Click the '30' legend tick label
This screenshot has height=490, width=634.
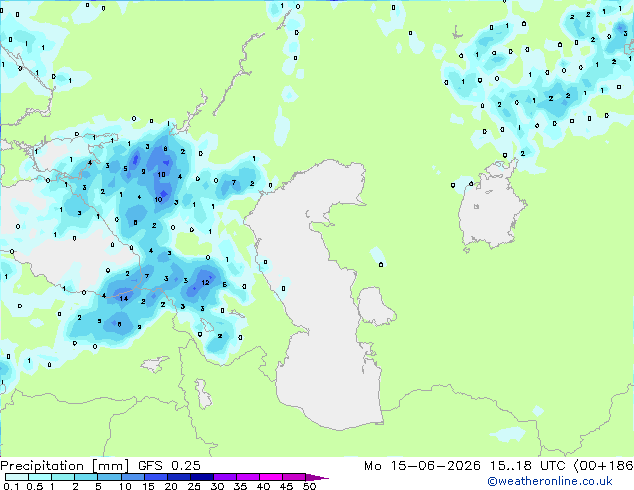click(x=217, y=486)
